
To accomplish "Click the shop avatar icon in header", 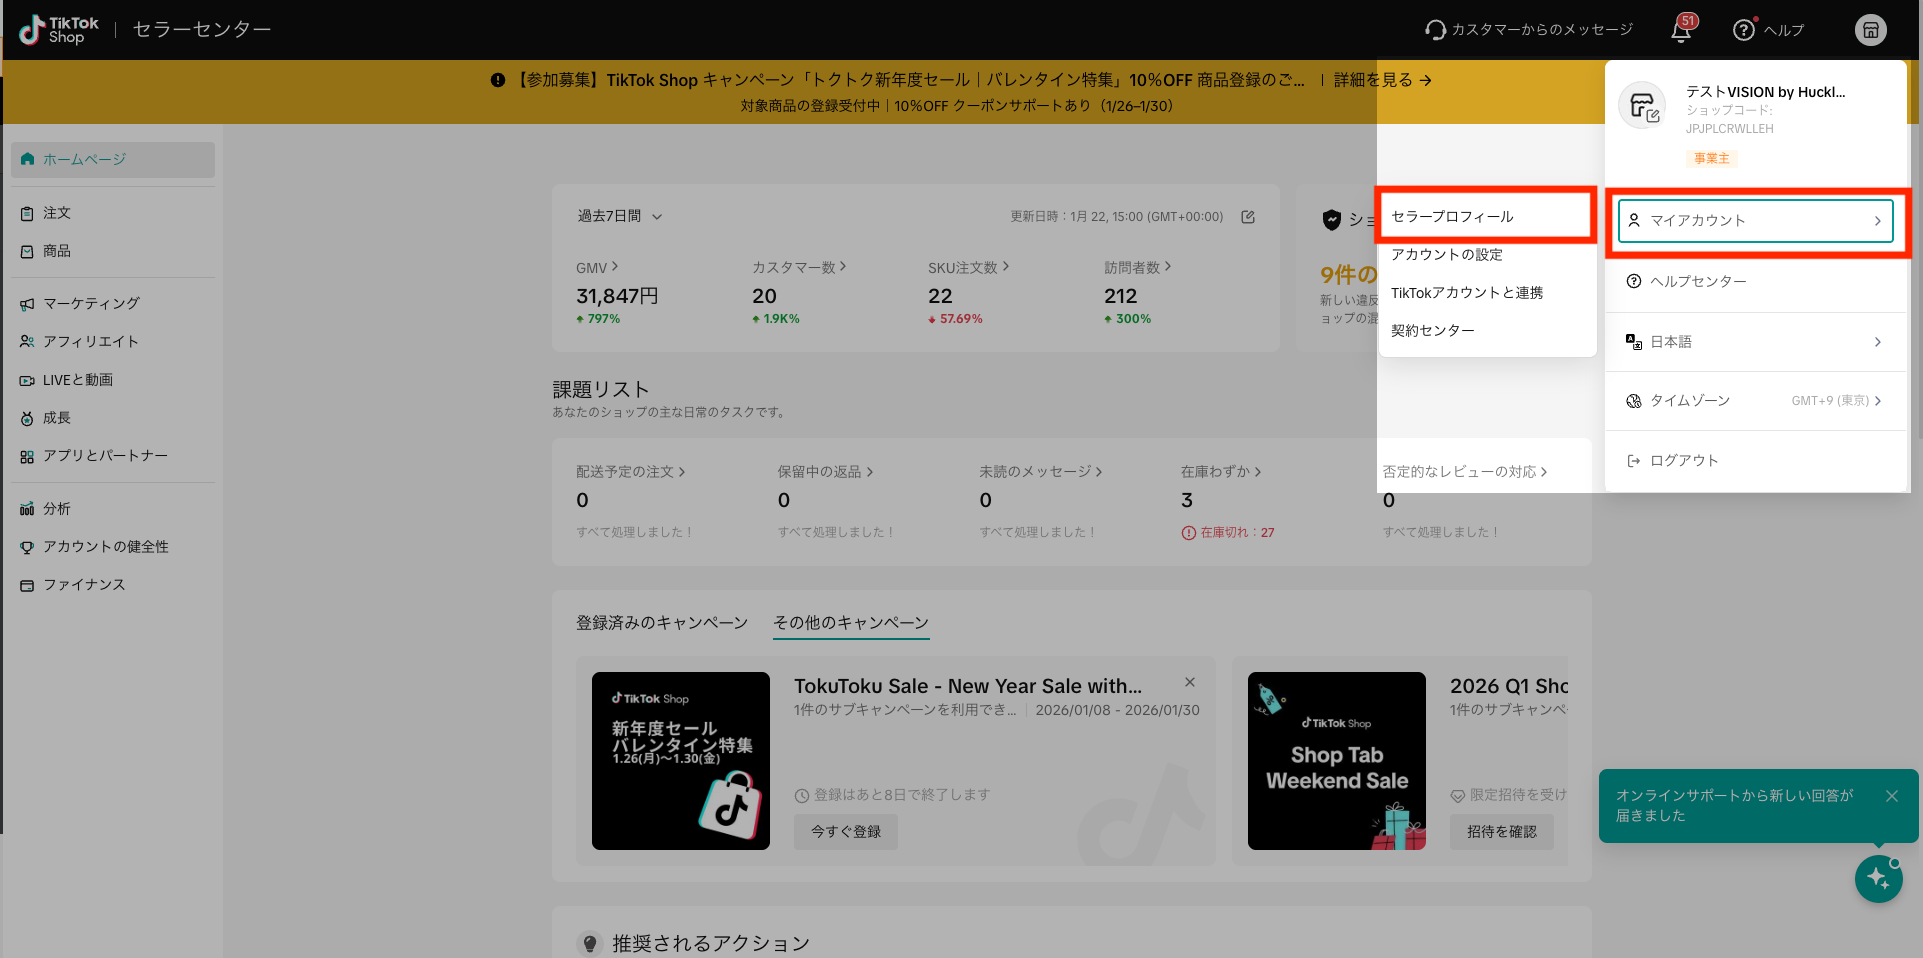I will [x=1871, y=30].
